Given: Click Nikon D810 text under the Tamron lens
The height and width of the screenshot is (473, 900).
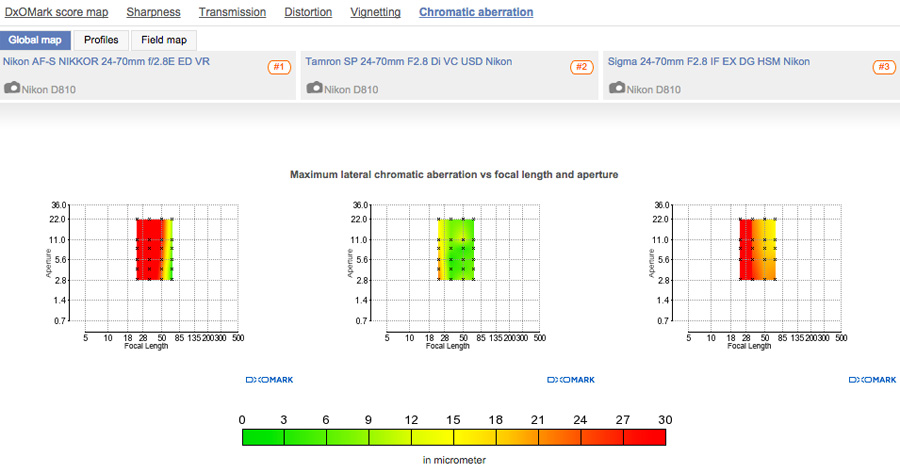Looking at the screenshot, I should point(351,90).
